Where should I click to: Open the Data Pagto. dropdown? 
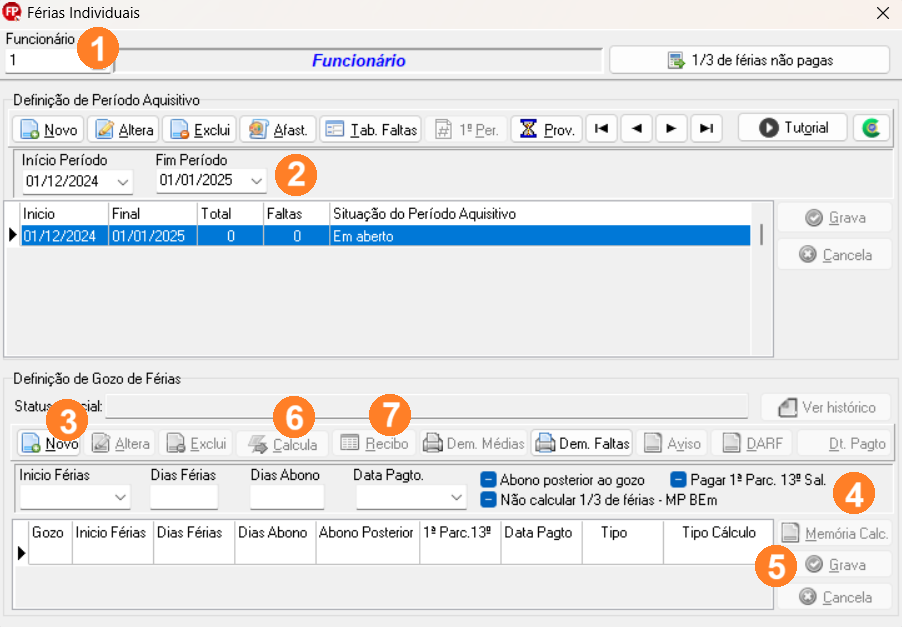(456, 497)
